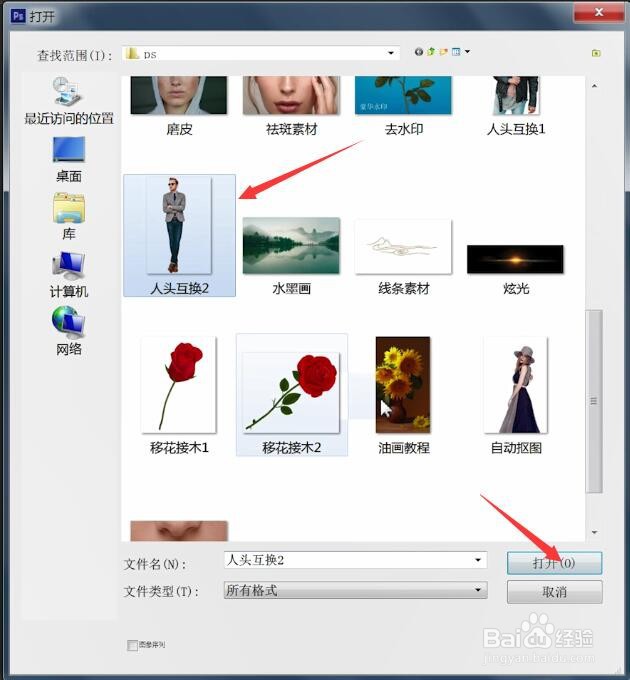
Task: Click the 自动抠图 file name label
Action: (x=516, y=448)
